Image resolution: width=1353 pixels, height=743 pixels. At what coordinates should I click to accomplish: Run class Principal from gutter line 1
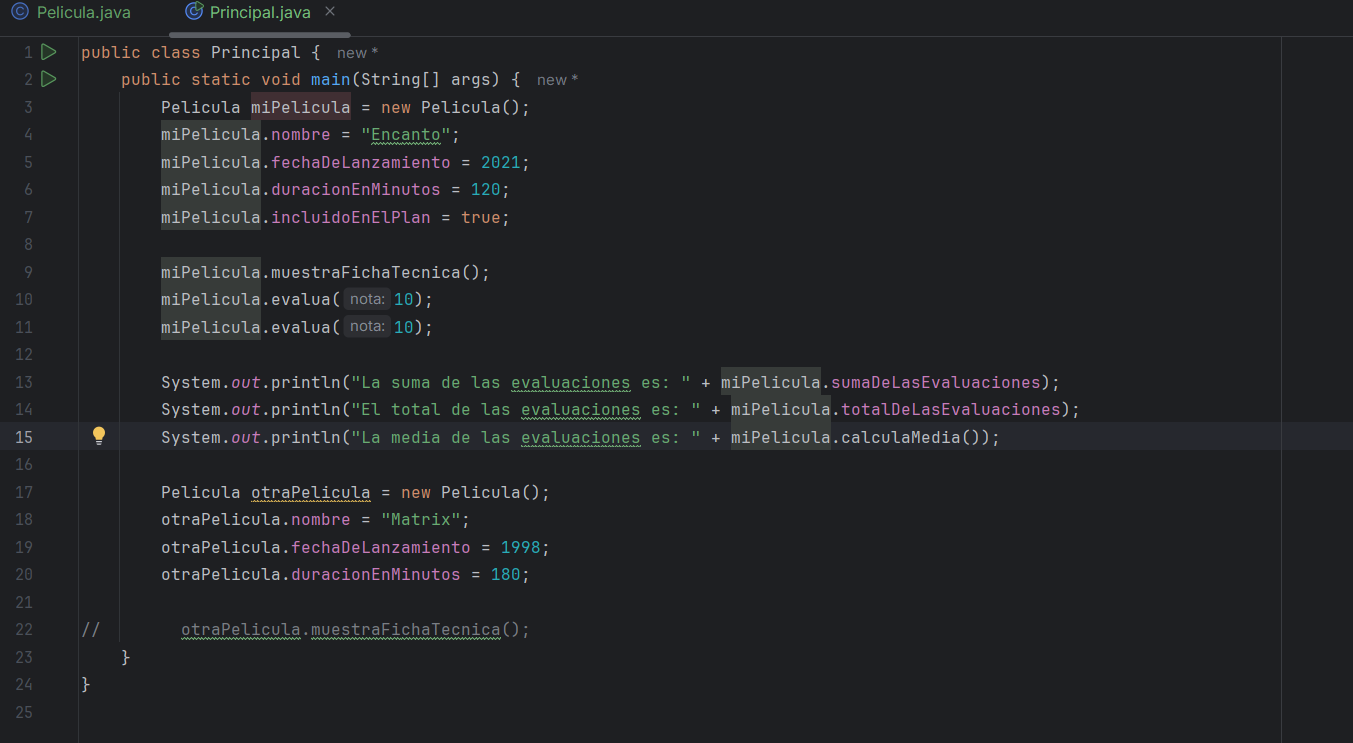click(49, 52)
